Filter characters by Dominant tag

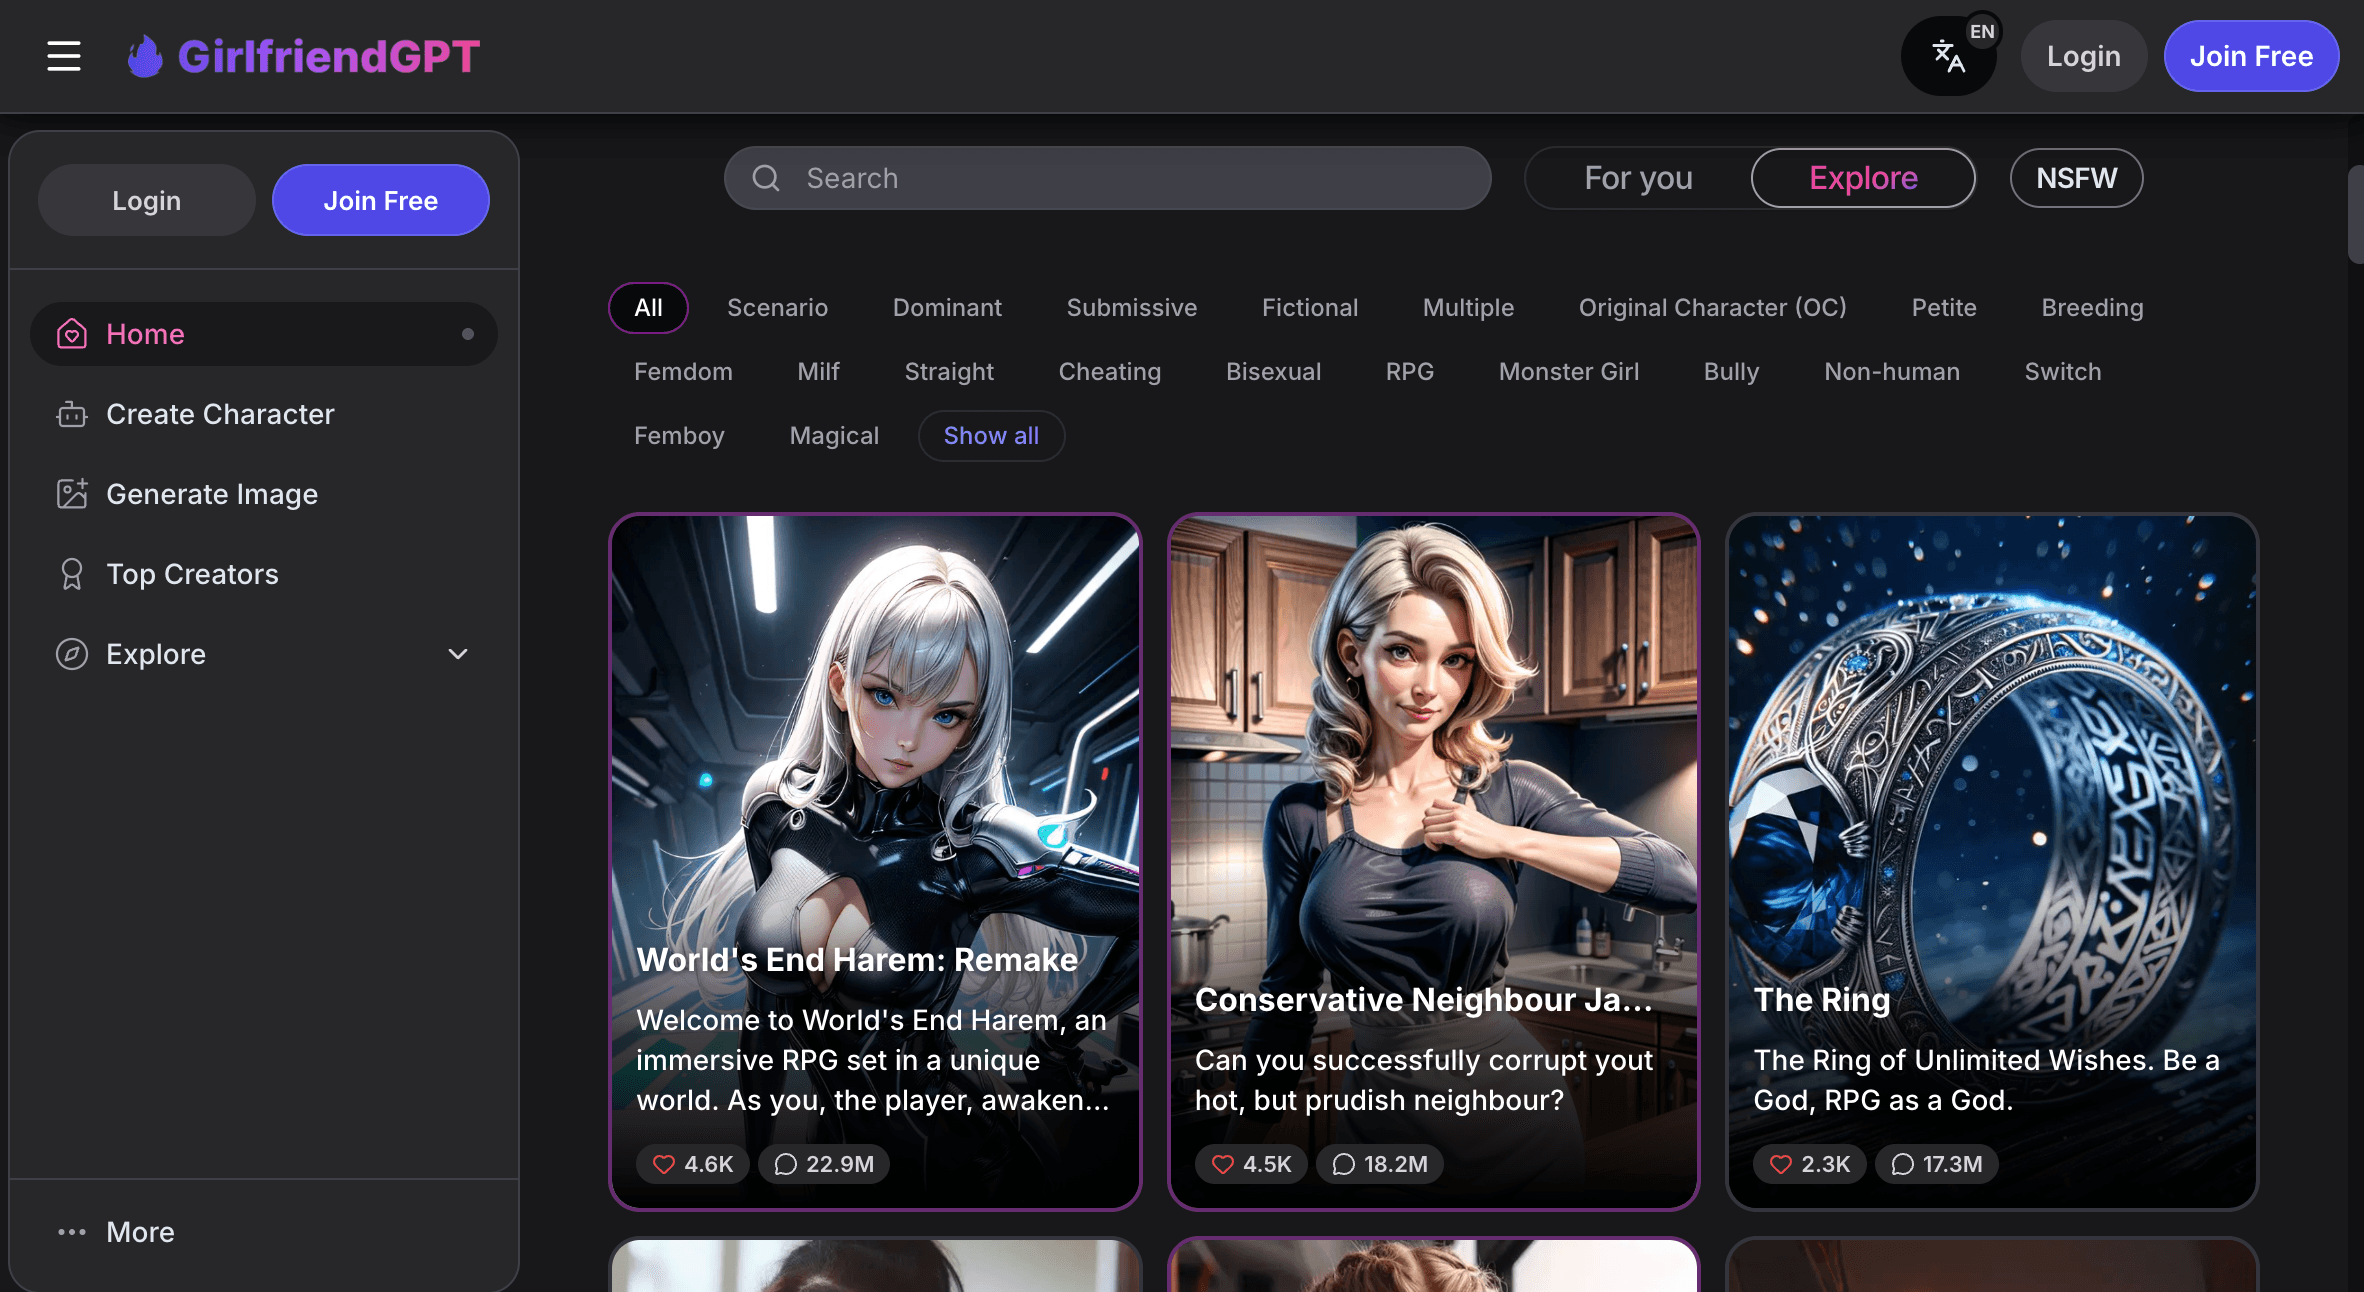click(x=947, y=308)
